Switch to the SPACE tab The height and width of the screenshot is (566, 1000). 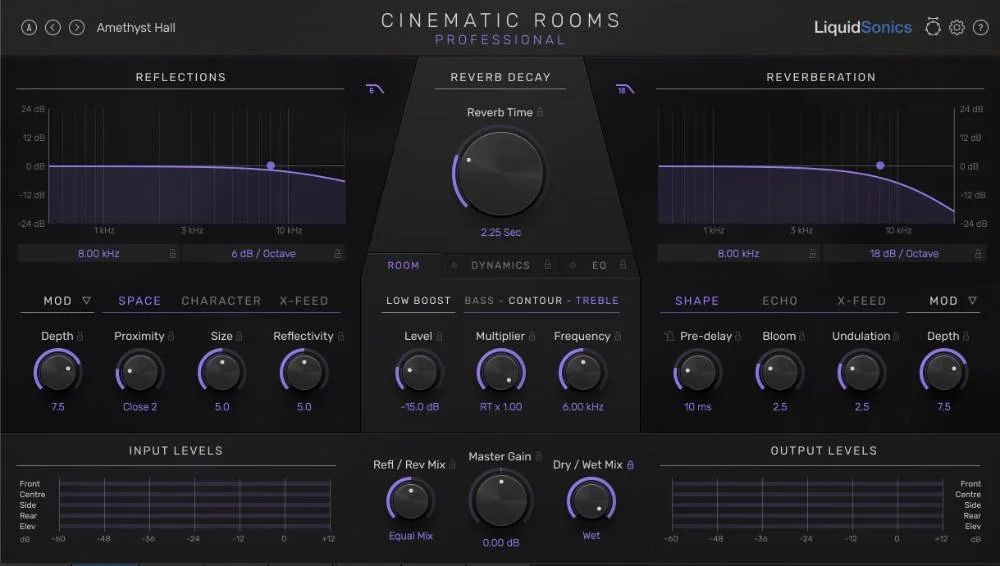[140, 301]
